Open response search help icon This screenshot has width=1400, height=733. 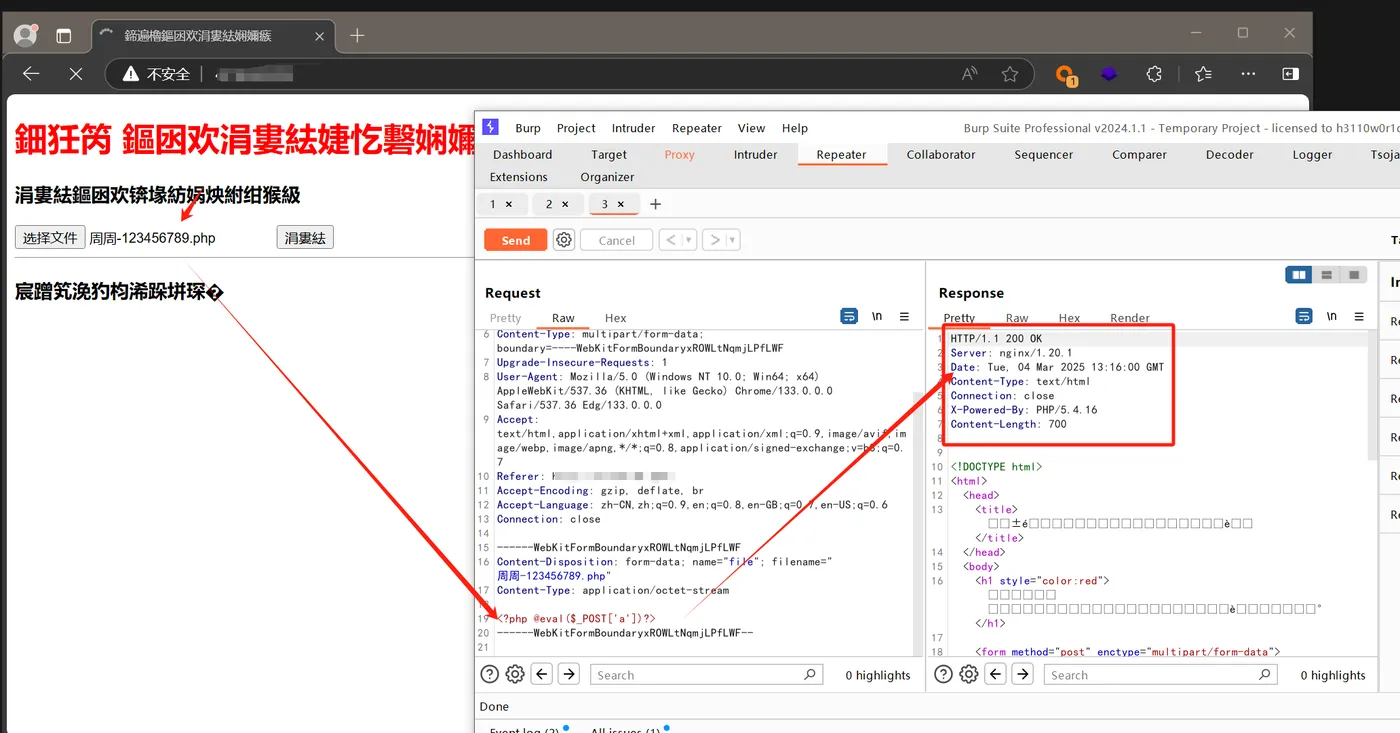point(943,674)
